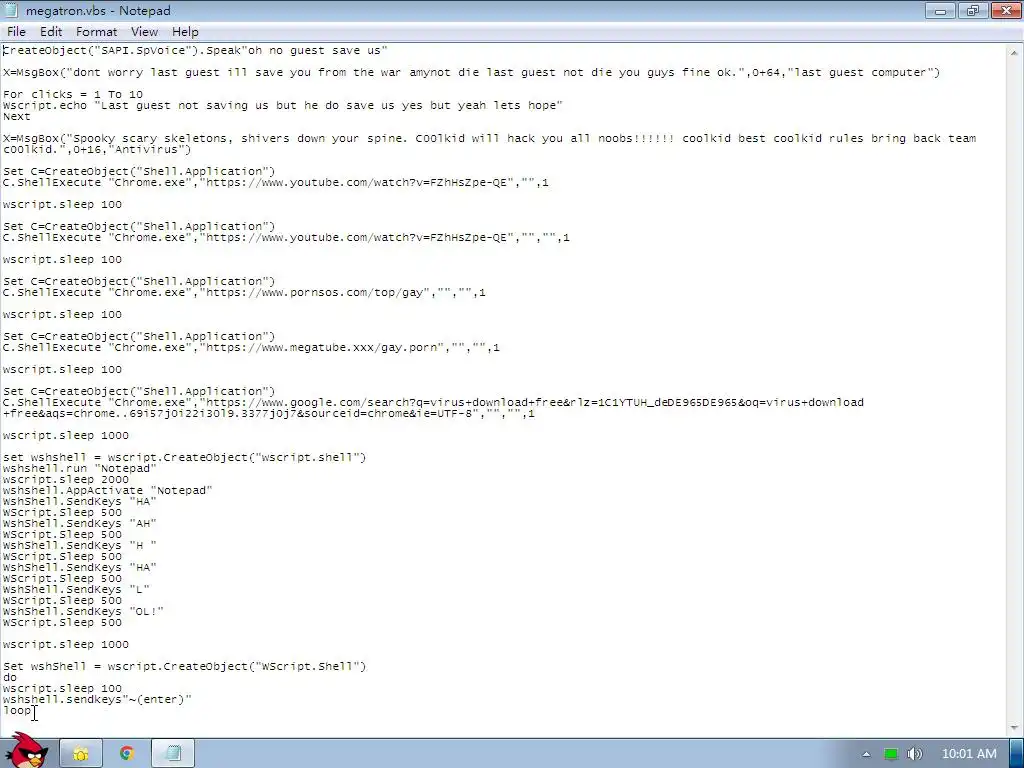Click the wshshell.run "Notepad" line

tap(80, 468)
